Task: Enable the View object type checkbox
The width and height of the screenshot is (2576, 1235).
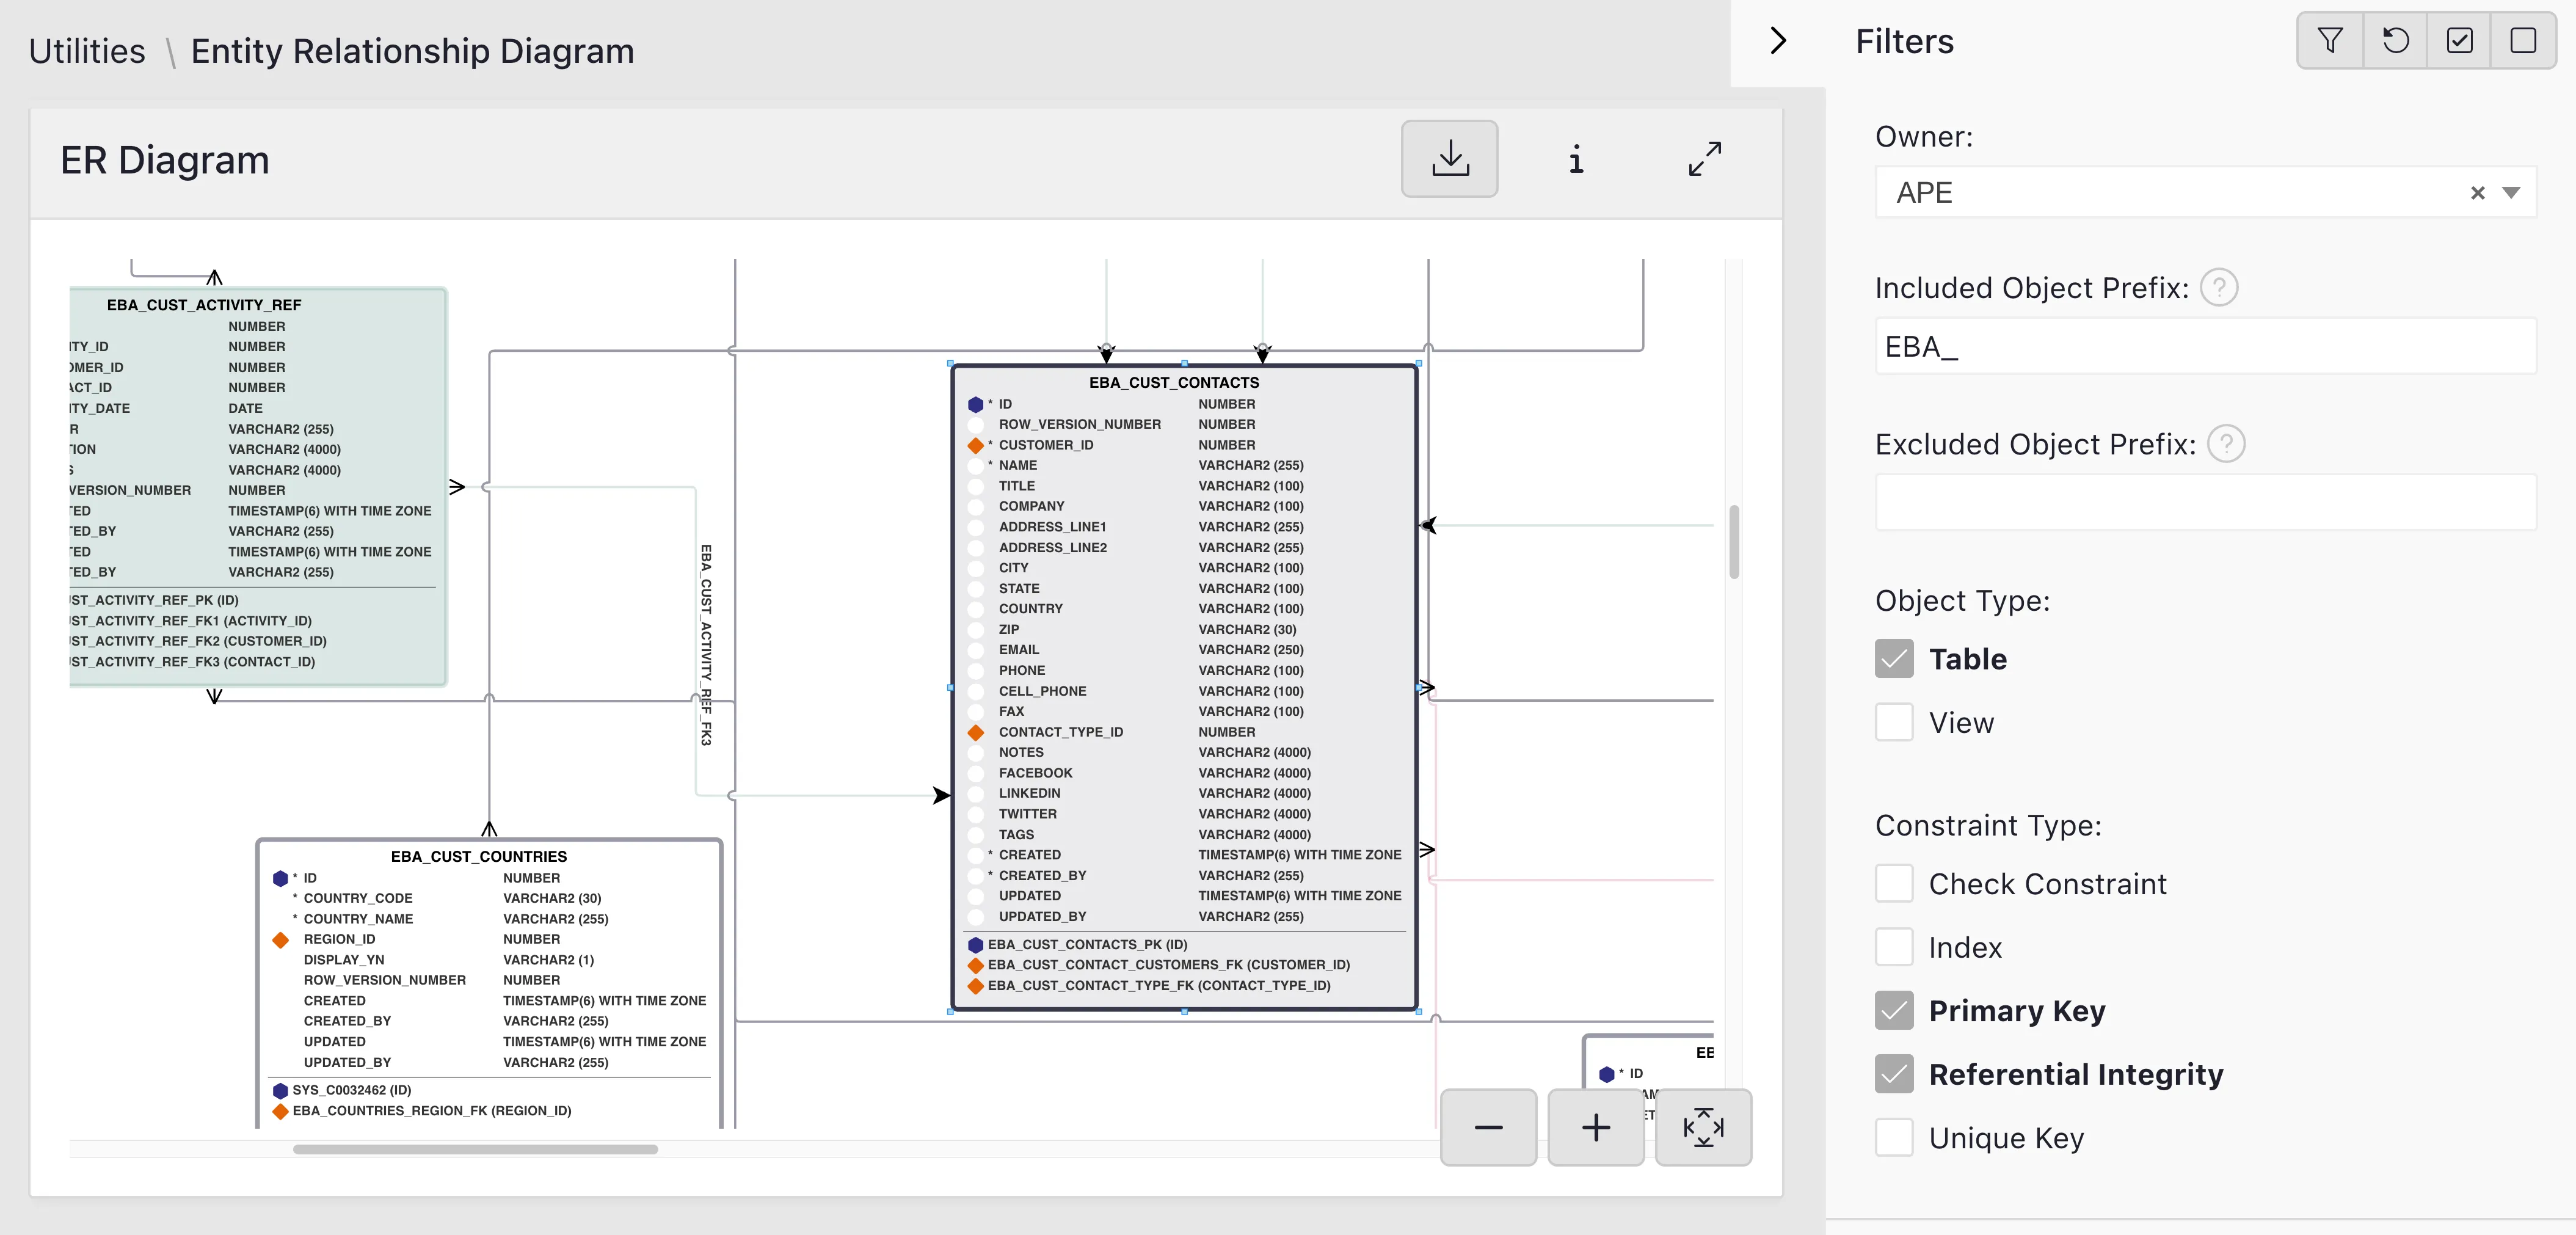Action: (x=1895, y=722)
